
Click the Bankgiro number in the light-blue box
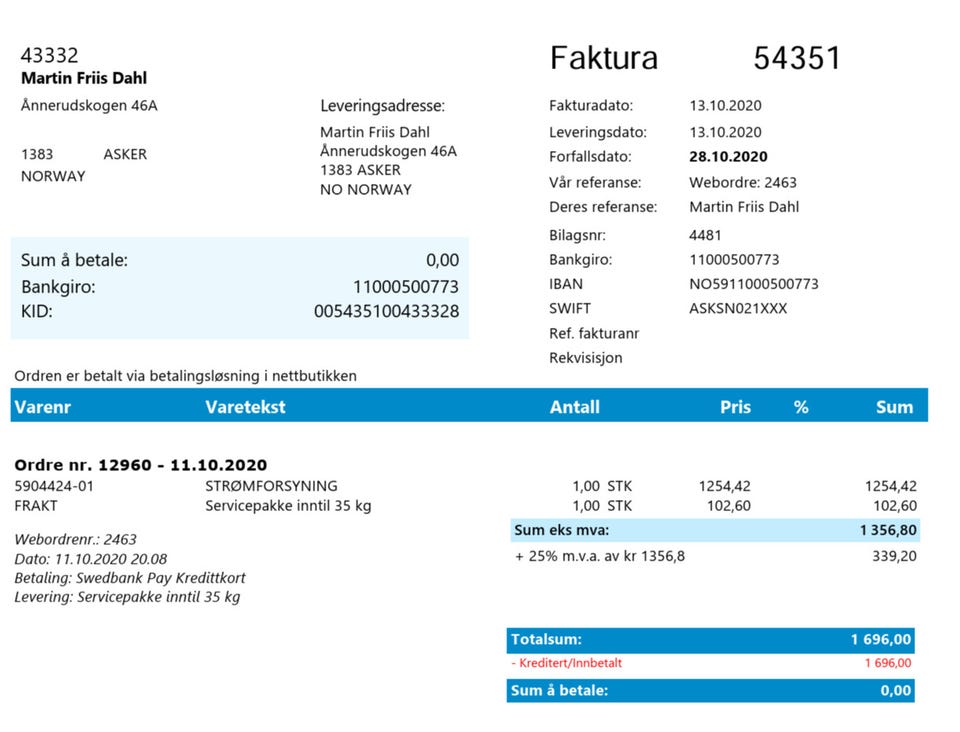click(406, 287)
